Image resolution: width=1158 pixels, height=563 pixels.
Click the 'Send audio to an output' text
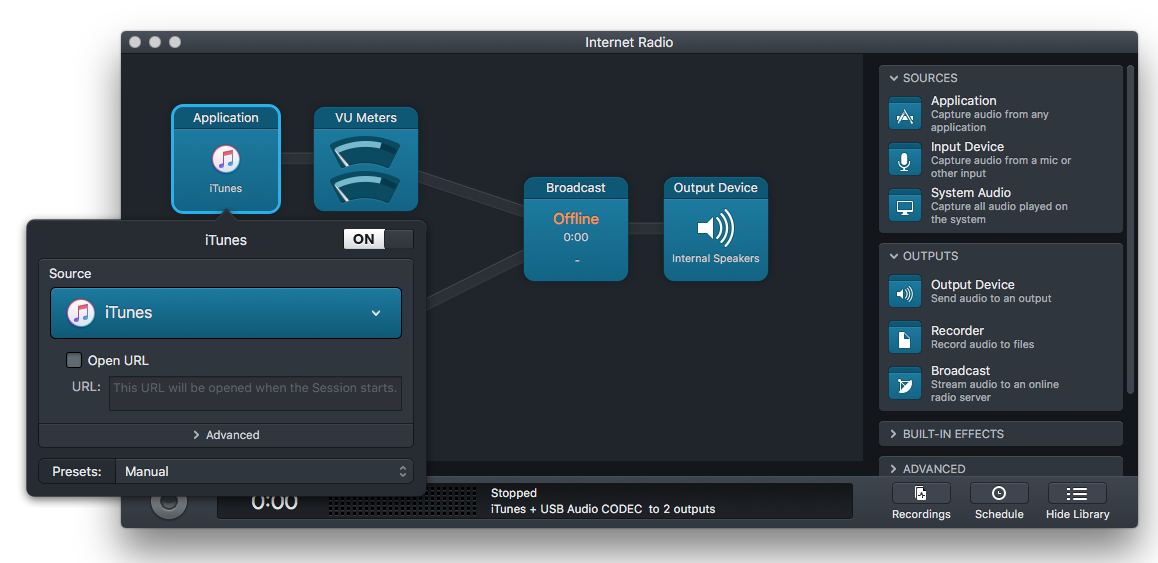point(991,298)
